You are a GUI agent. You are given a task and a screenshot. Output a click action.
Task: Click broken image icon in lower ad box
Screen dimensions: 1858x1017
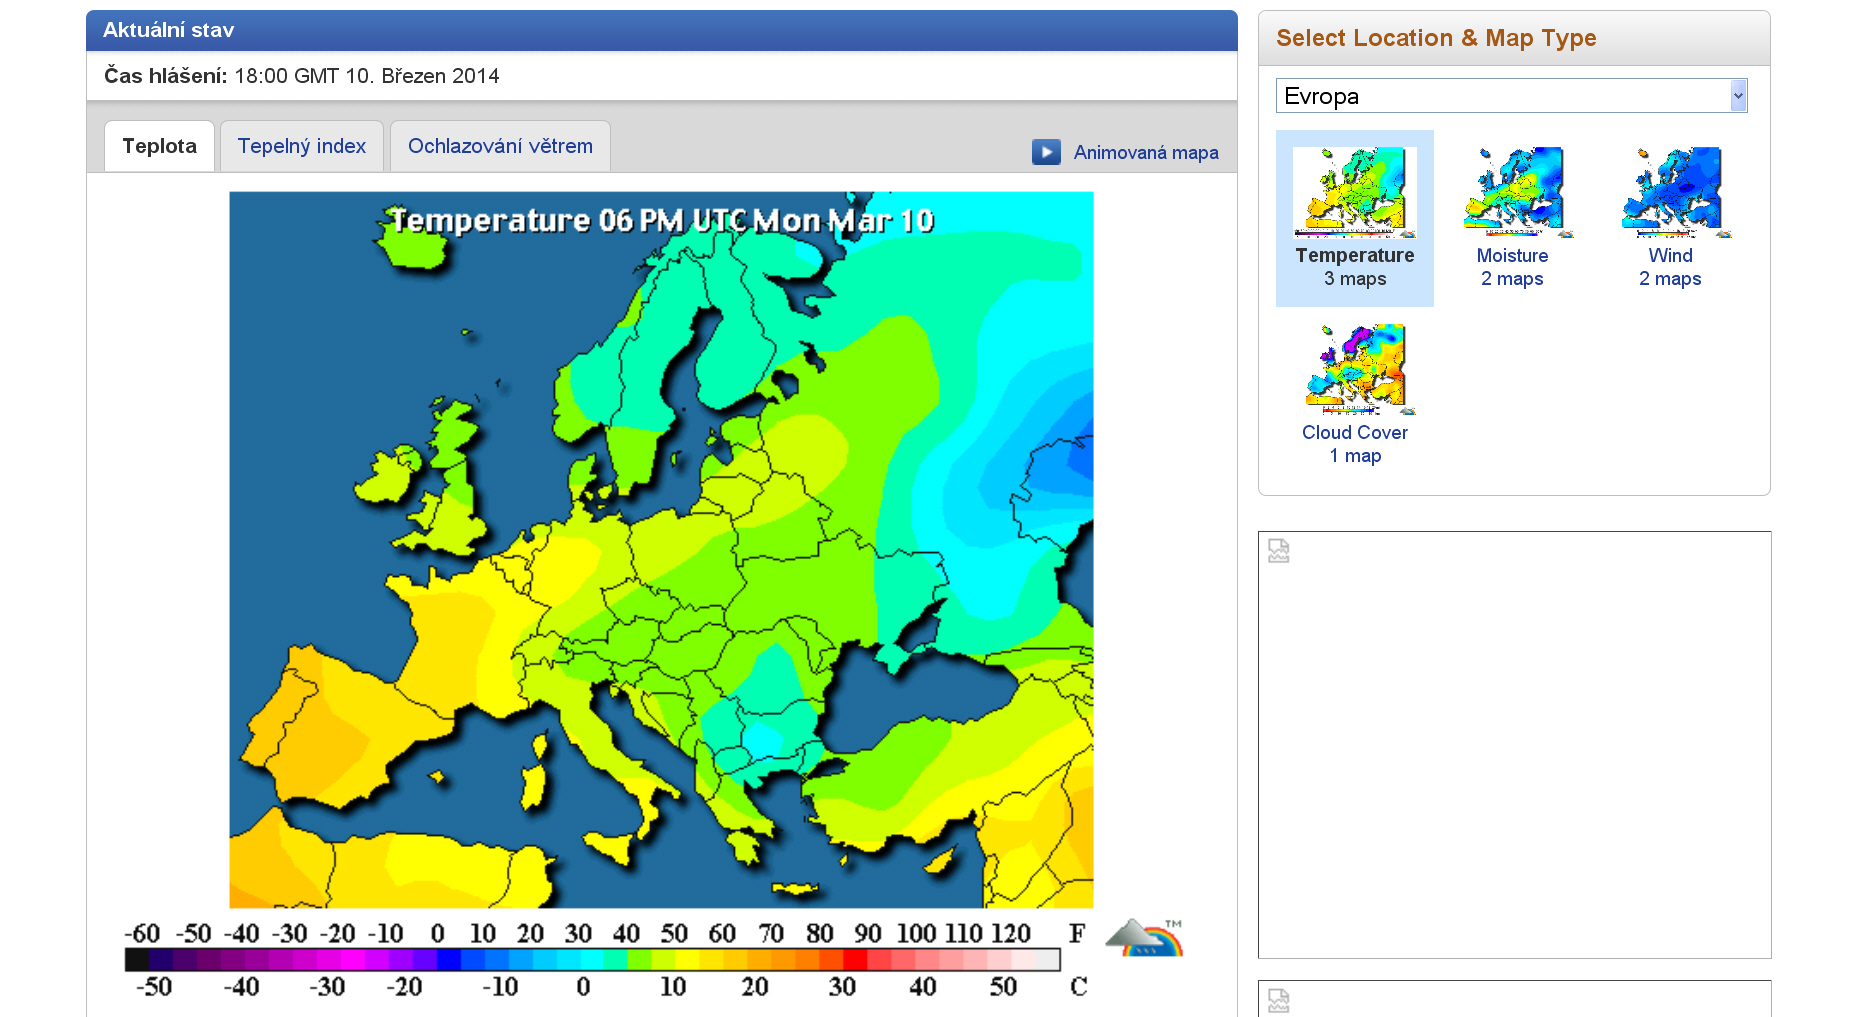click(1279, 1000)
